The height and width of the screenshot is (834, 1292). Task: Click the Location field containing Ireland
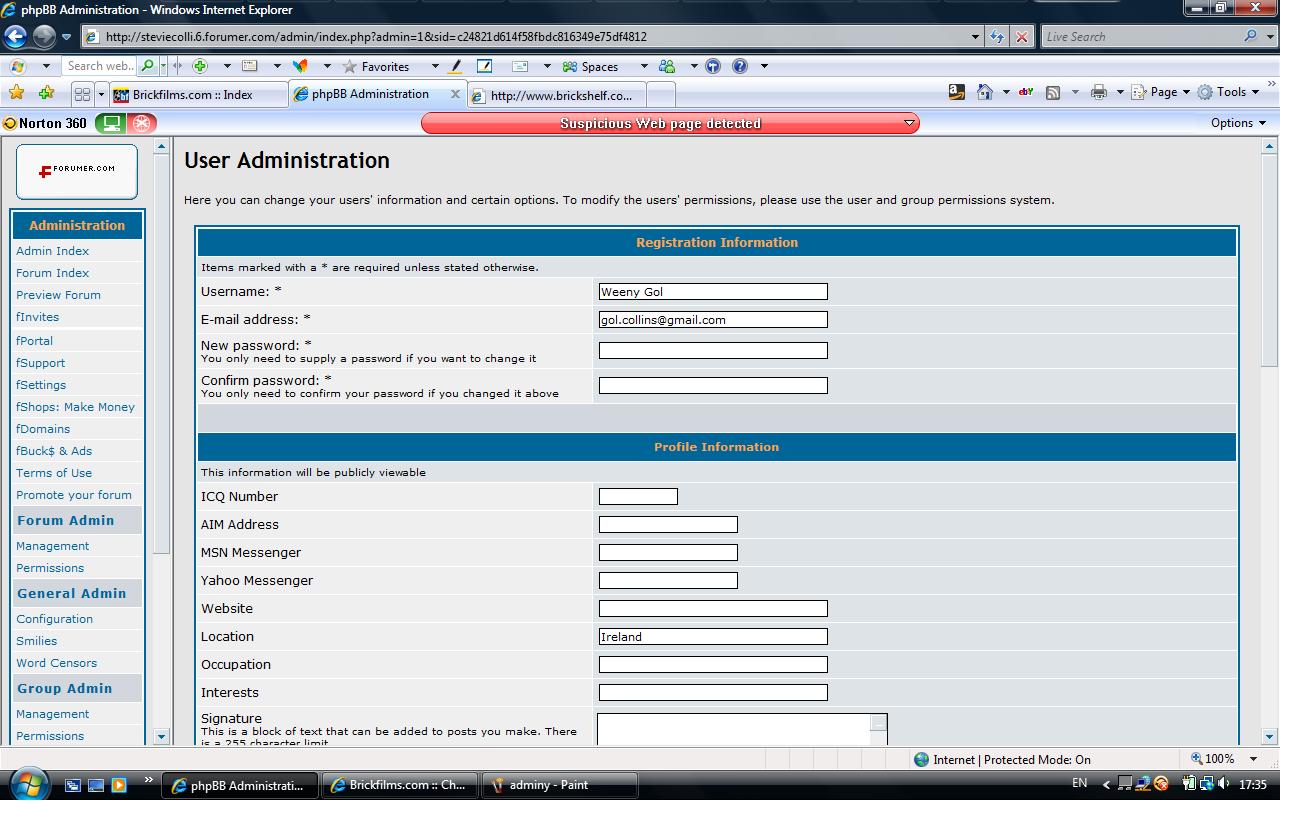pyautogui.click(x=713, y=637)
